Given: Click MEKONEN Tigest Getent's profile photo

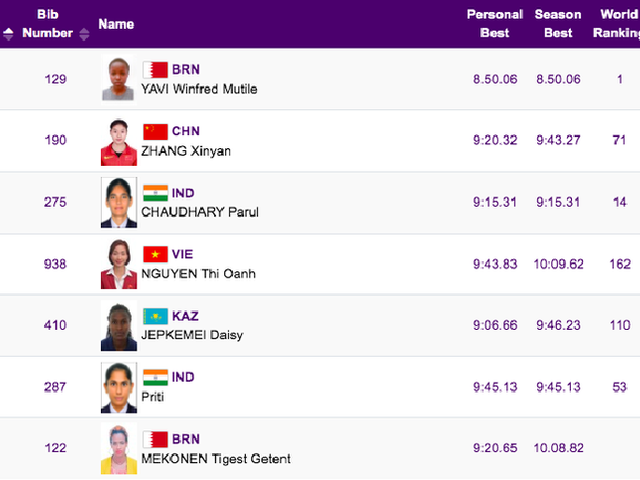Looking at the screenshot, I should click(x=118, y=449).
